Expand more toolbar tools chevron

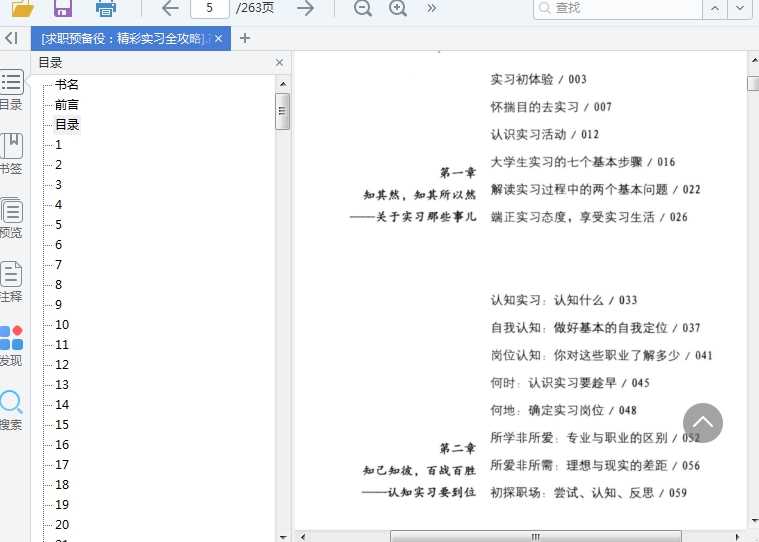click(432, 8)
